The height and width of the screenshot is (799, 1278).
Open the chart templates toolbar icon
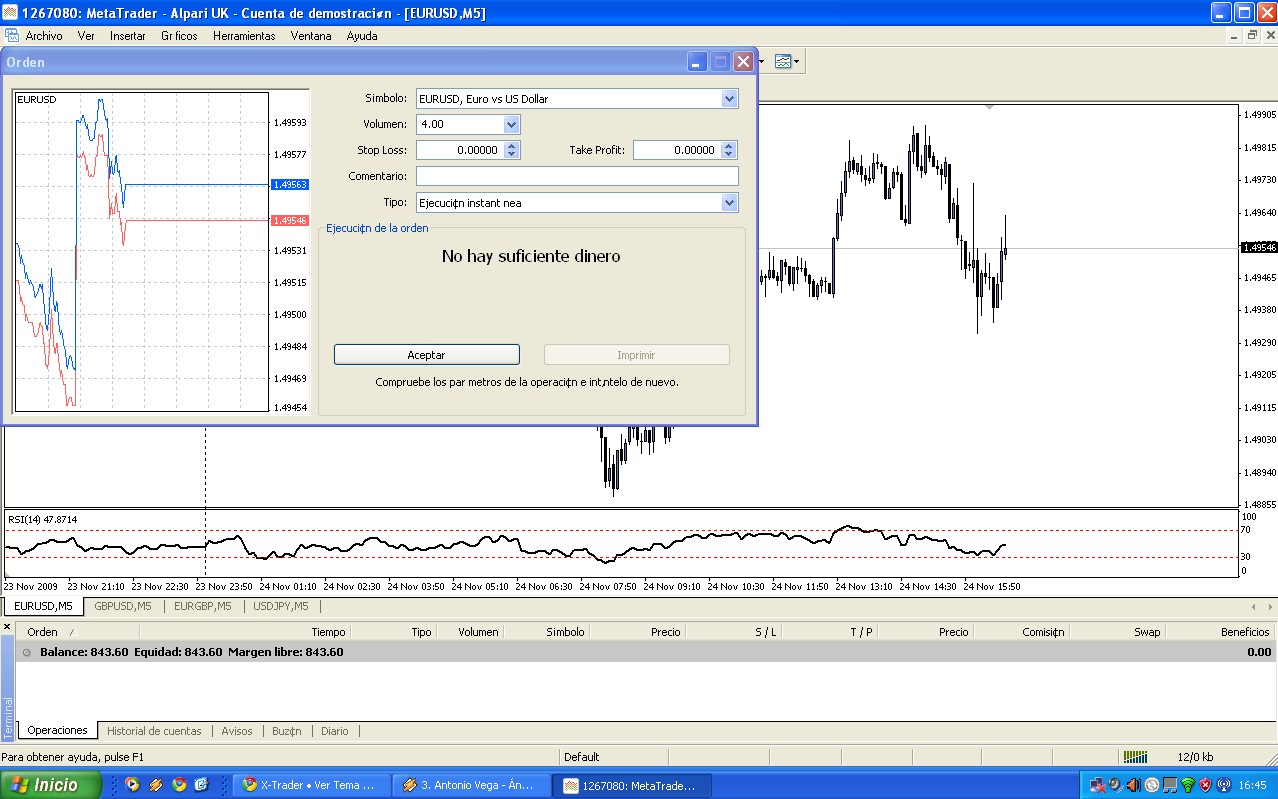point(782,62)
